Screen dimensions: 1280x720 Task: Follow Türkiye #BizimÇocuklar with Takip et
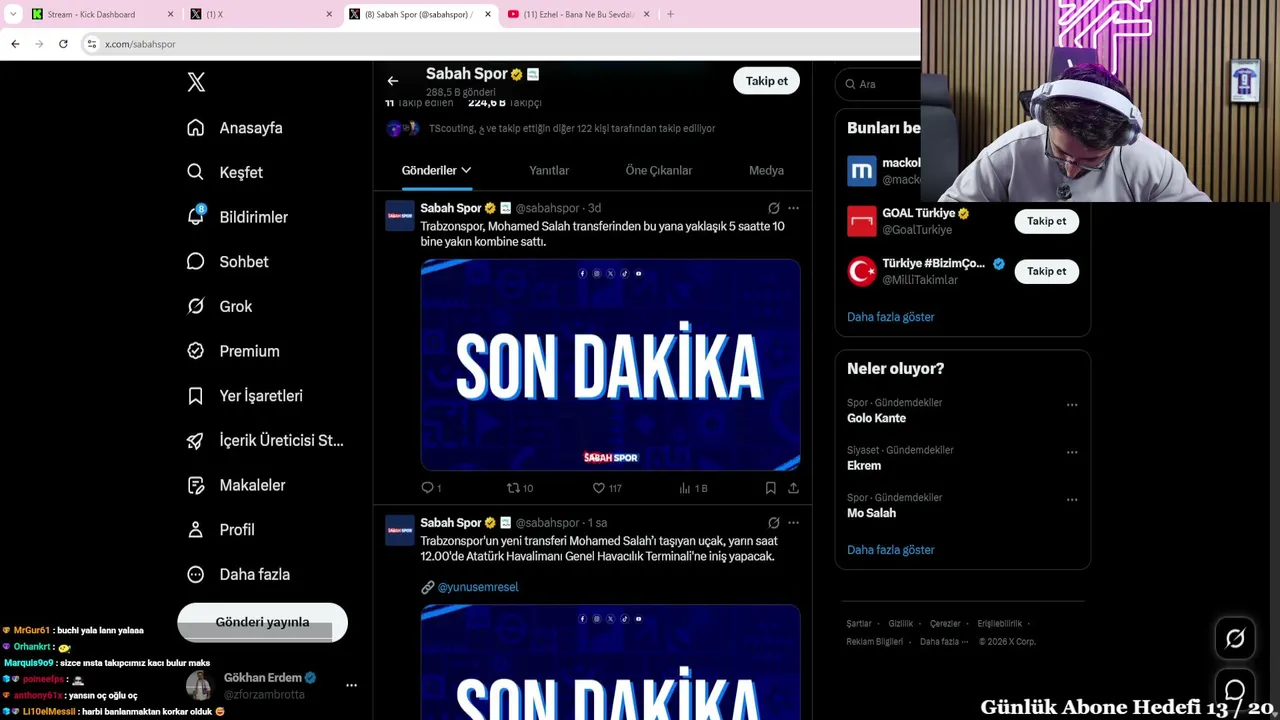[1046, 271]
